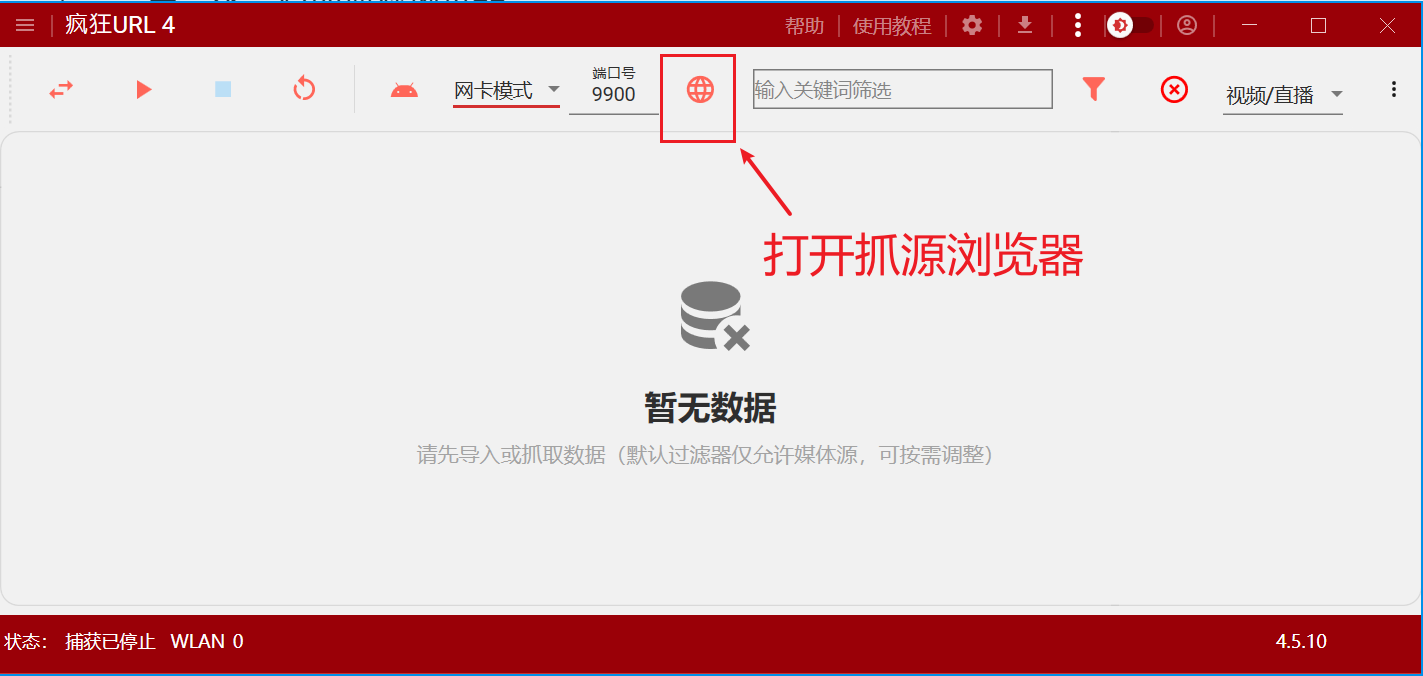Click the user account icon
Screen dimensions: 1423x676
[x=1186, y=25]
